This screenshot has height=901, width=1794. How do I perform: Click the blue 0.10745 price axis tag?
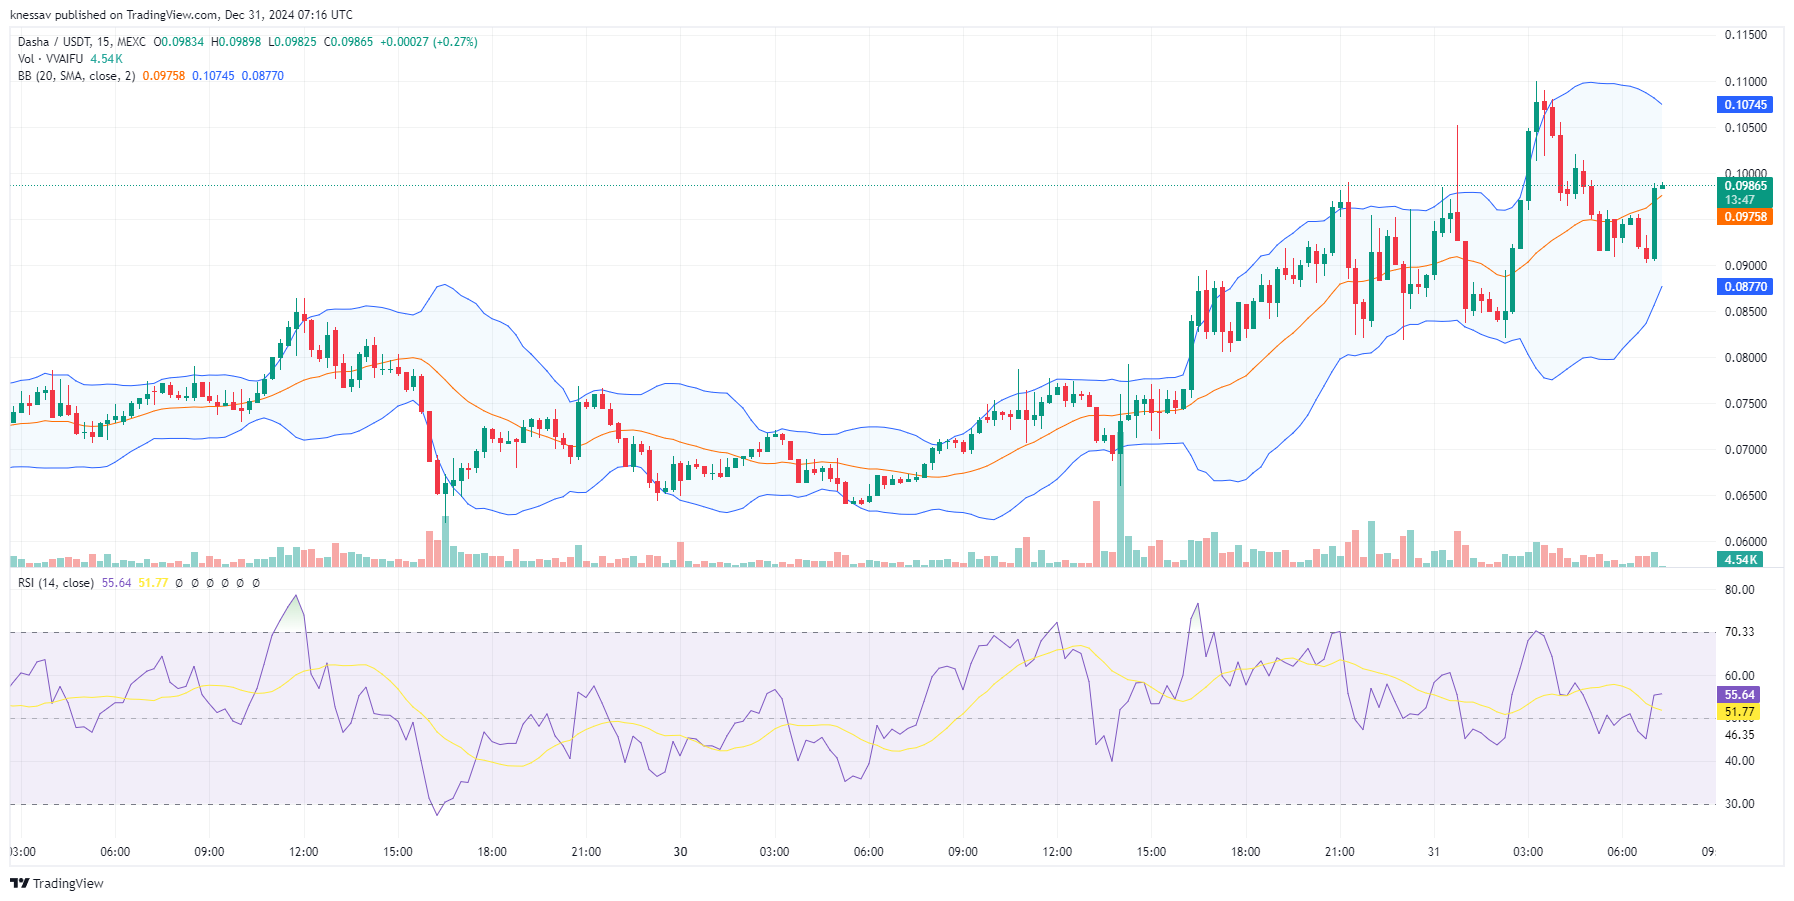1745,105
